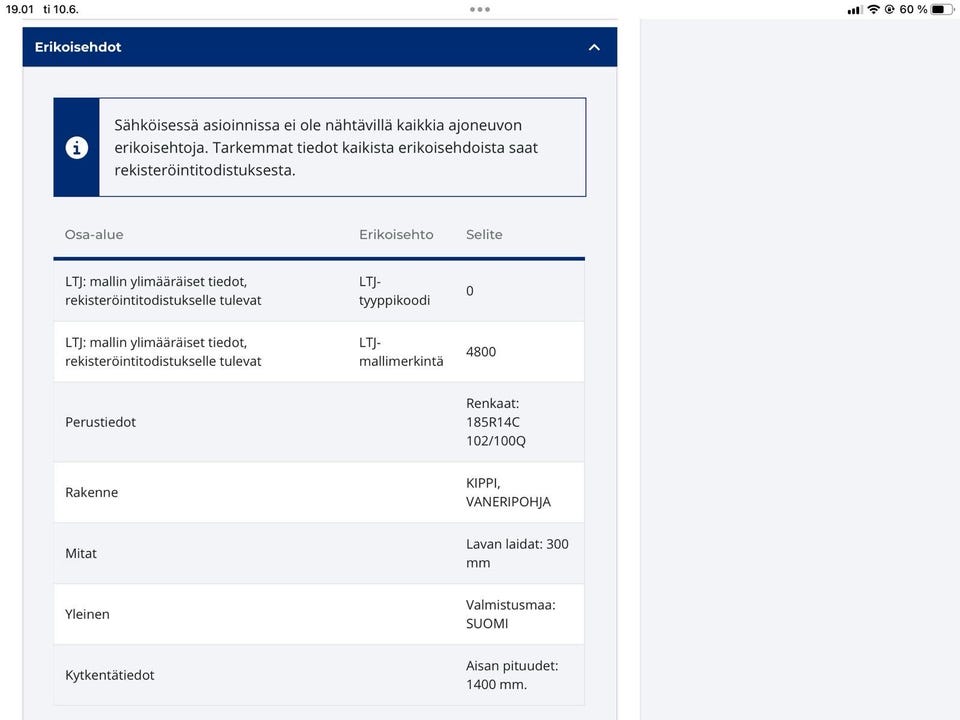This screenshot has height=720, width=960.
Task: Click the Erikoisehto column header
Action: [396, 235]
